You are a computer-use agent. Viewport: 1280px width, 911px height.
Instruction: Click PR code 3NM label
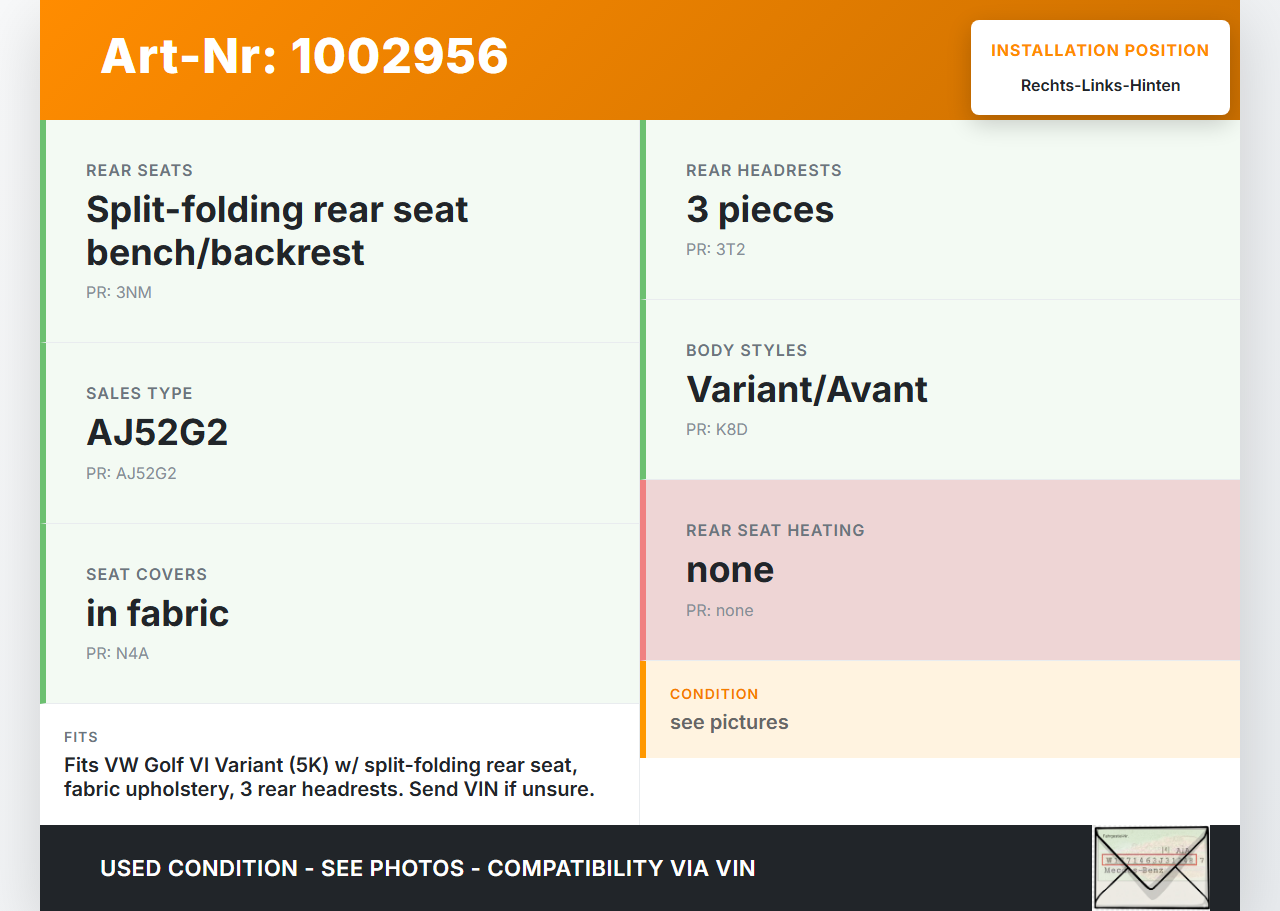click(119, 293)
